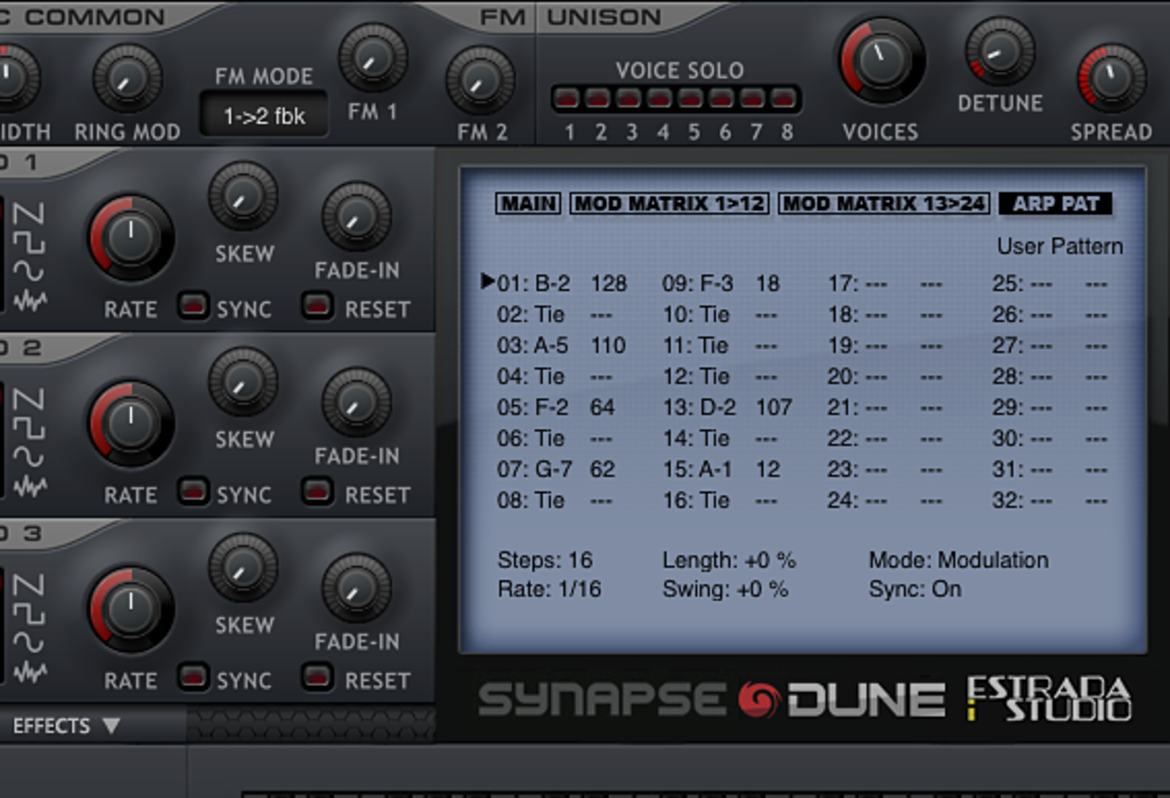Click the RING MOD knob
The image size is (1170, 798).
127,78
